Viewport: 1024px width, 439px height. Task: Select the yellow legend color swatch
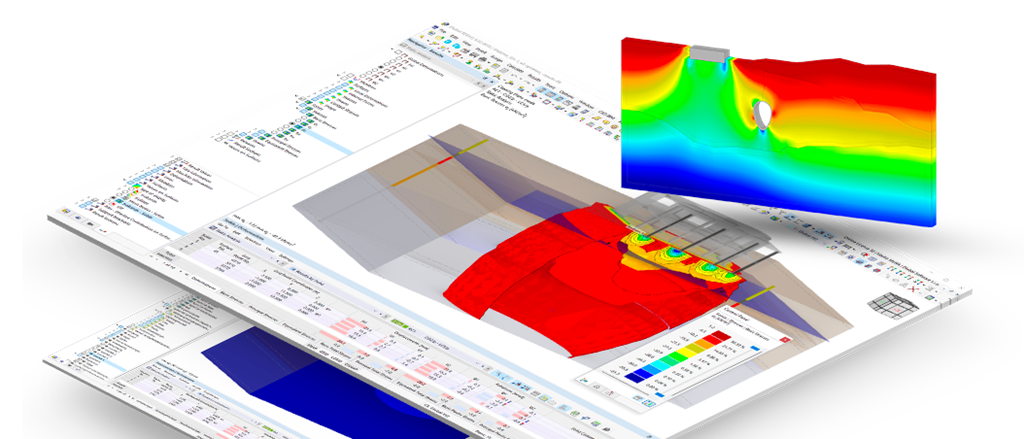click(686, 352)
